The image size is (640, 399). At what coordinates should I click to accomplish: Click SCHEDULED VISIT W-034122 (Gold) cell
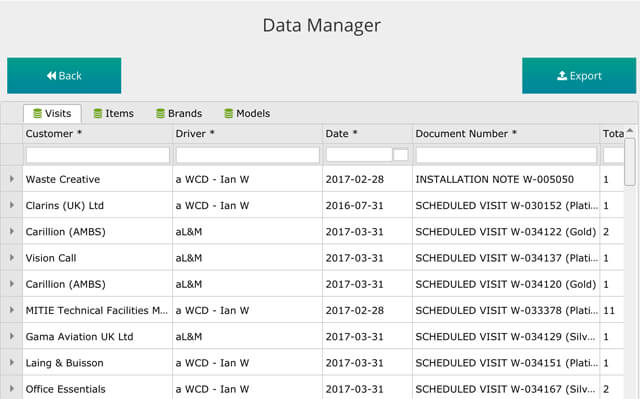pyautogui.click(x=506, y=232)
